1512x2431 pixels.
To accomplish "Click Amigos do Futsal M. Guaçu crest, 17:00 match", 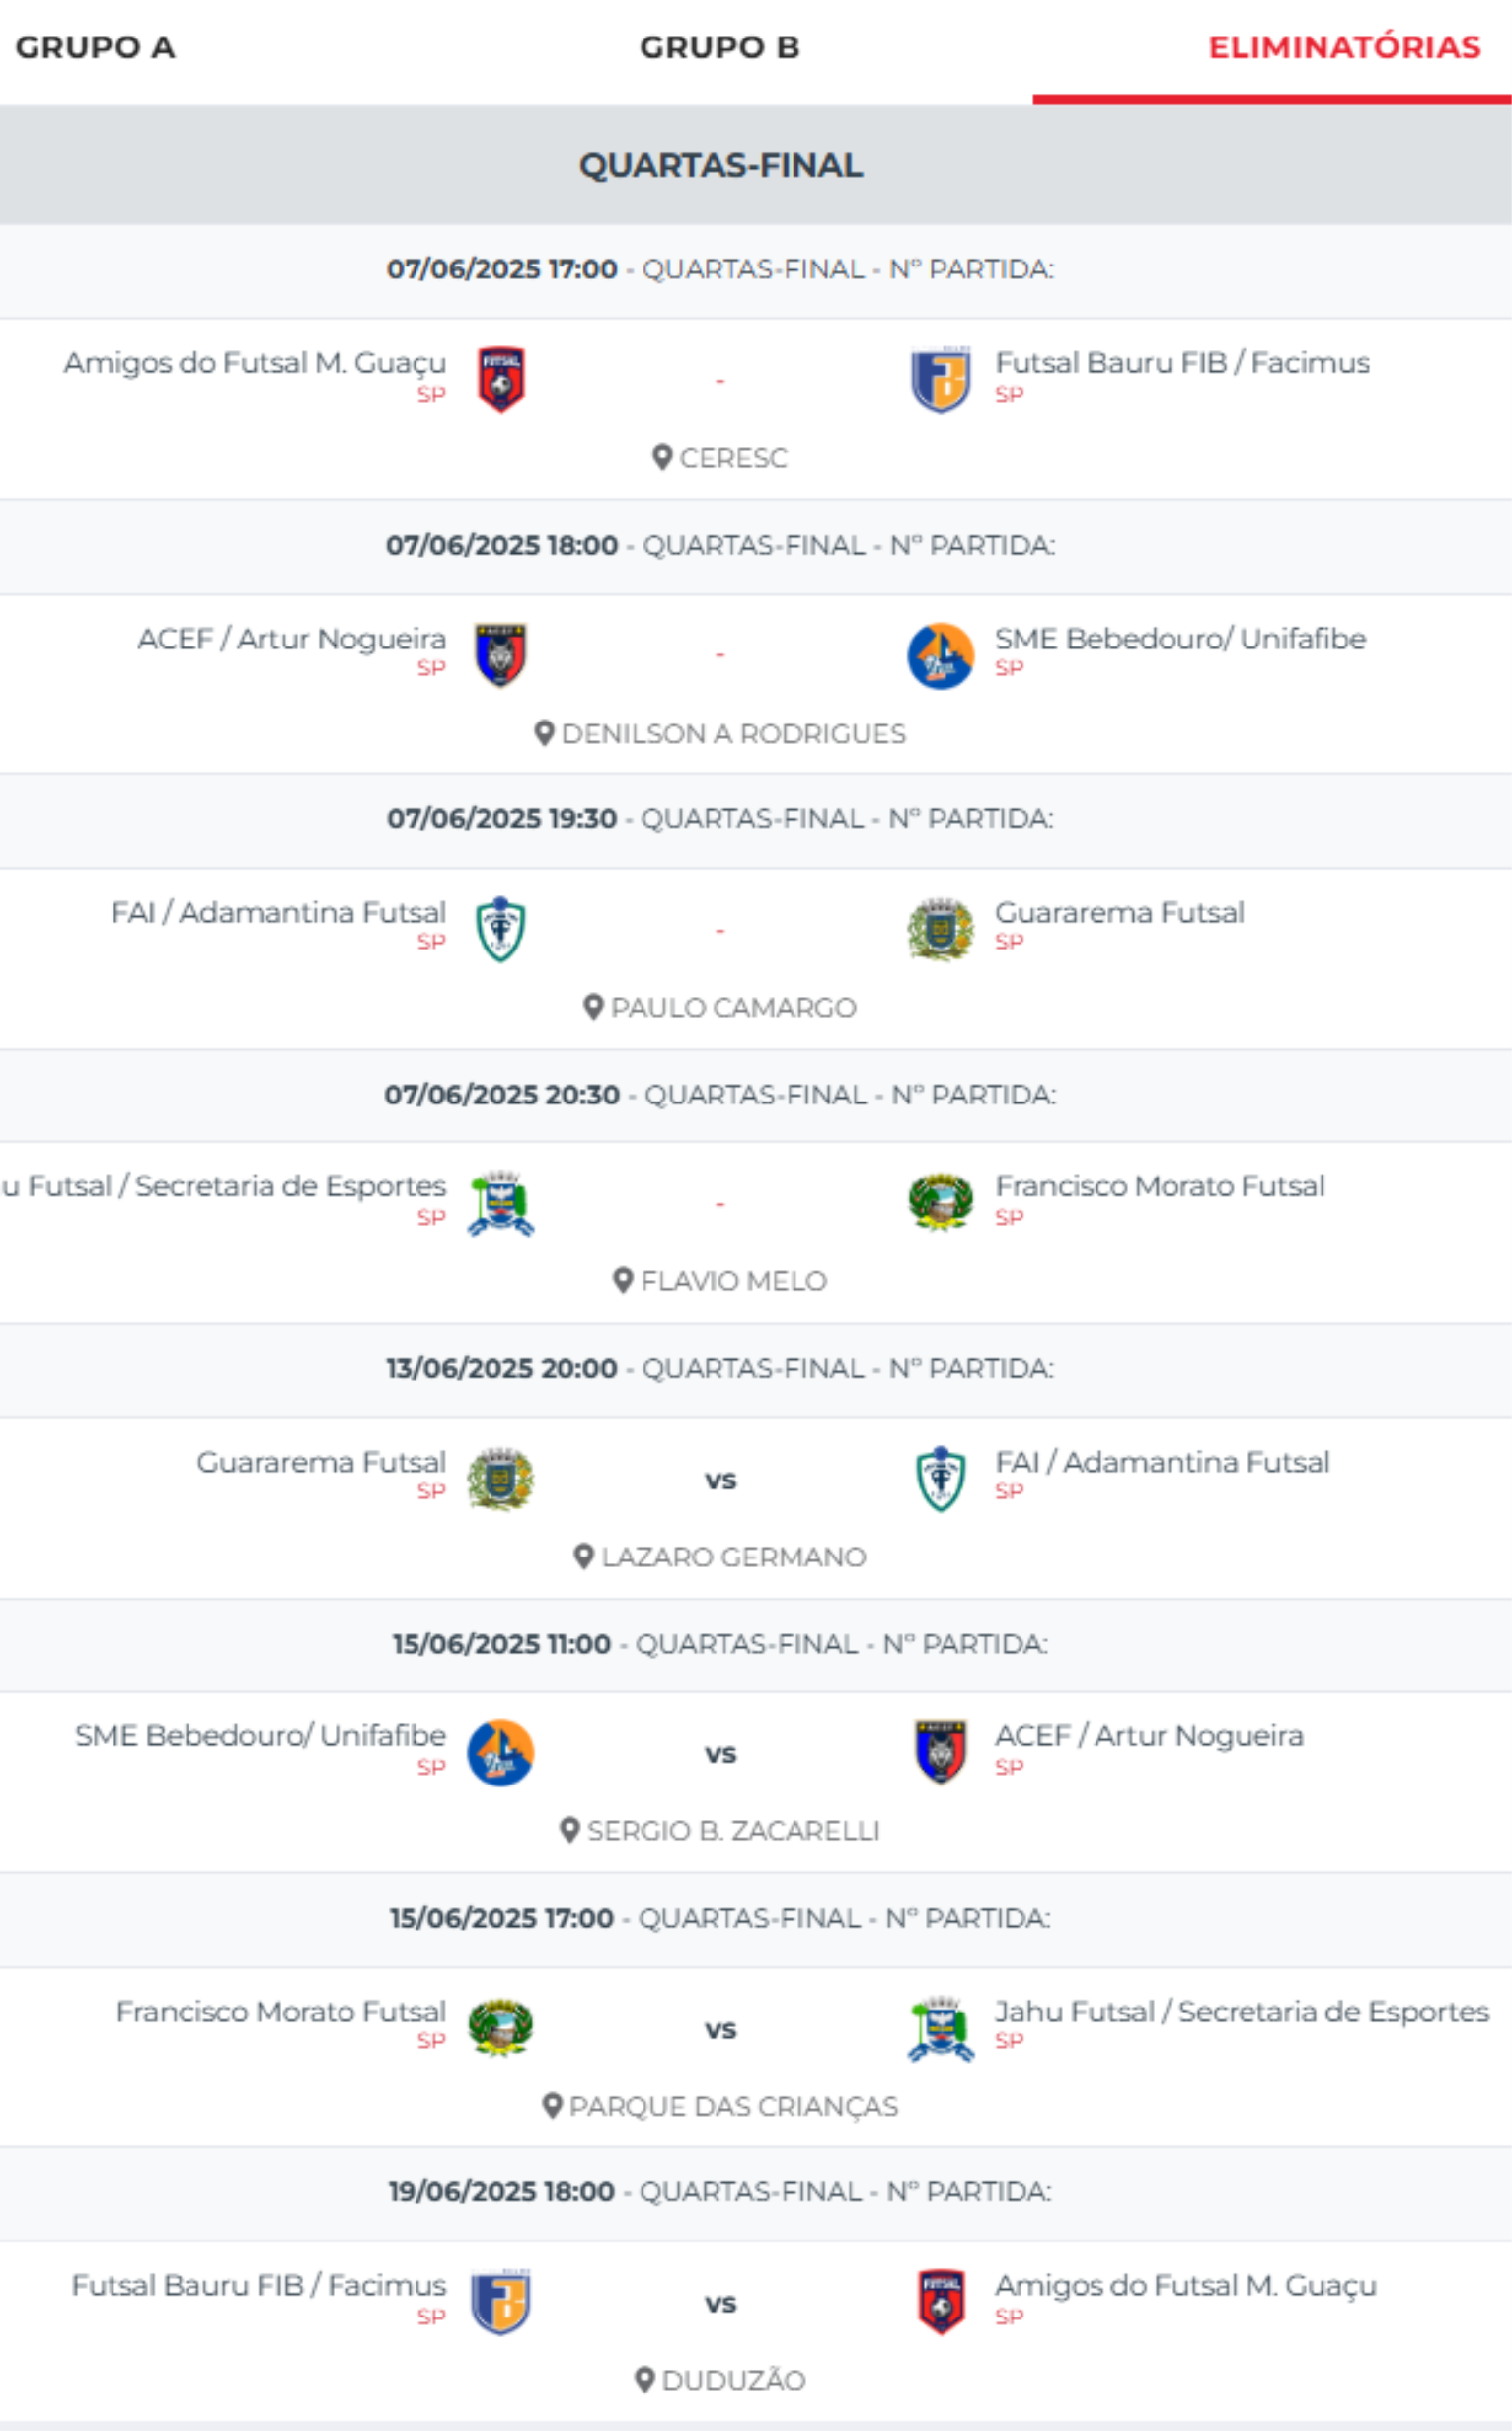I will 501,380.
